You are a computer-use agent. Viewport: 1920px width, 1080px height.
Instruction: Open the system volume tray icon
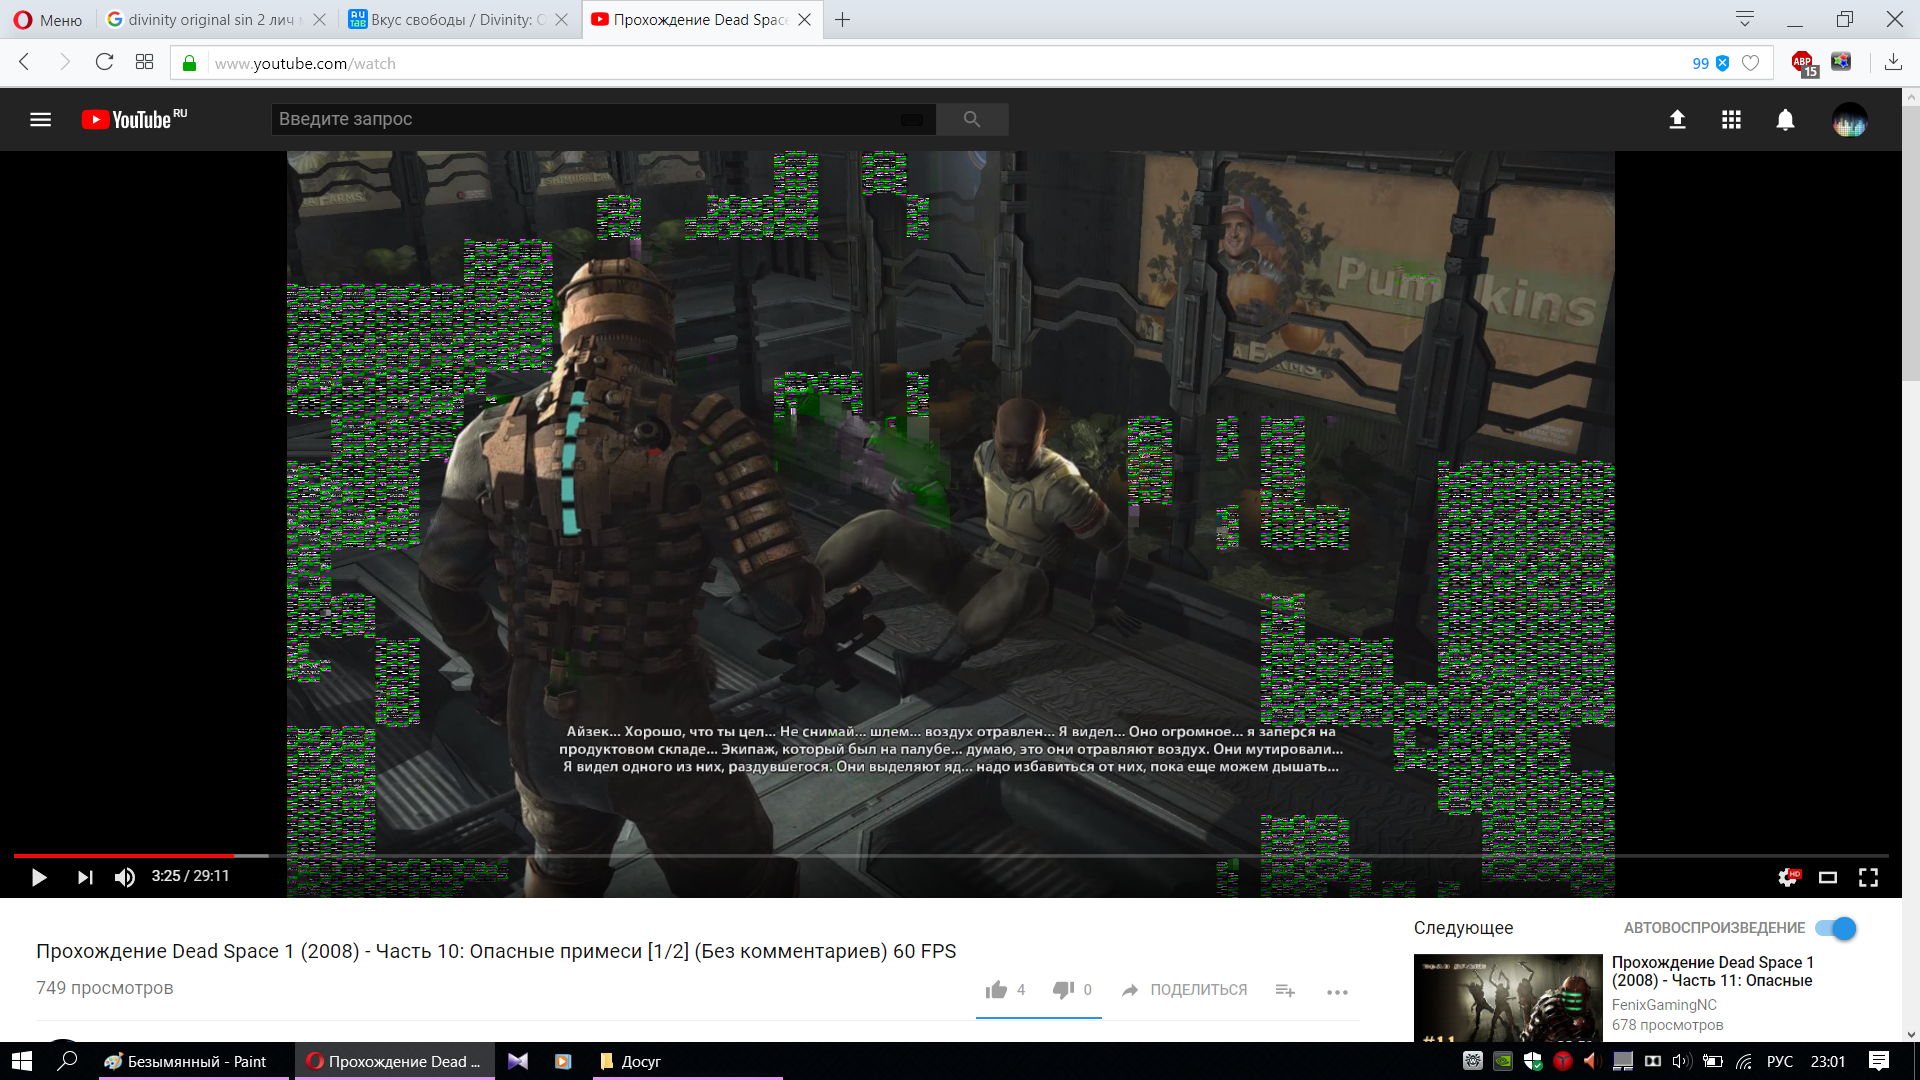coord(1683,1061)
